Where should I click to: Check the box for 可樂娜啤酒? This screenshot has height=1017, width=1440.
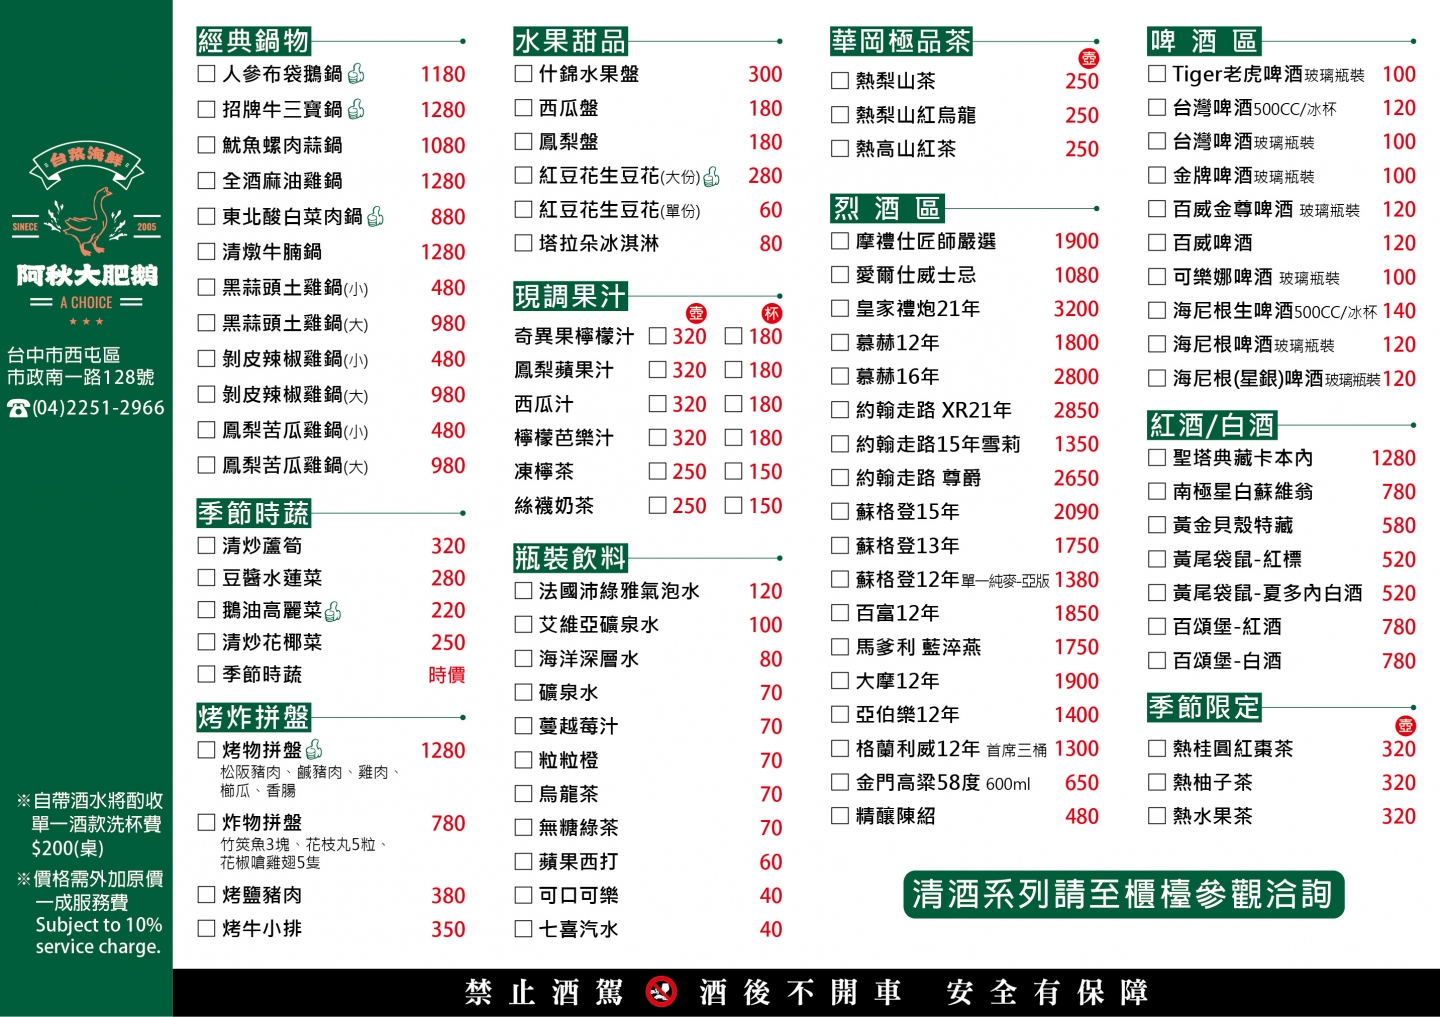pyautogui.click(x=1157, y=277)
